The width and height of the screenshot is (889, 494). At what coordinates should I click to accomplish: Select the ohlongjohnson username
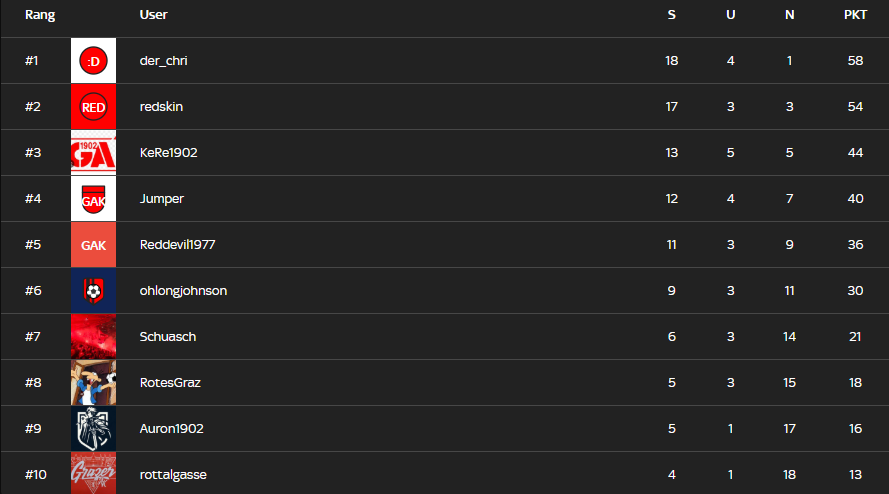[x=183, y=291]
